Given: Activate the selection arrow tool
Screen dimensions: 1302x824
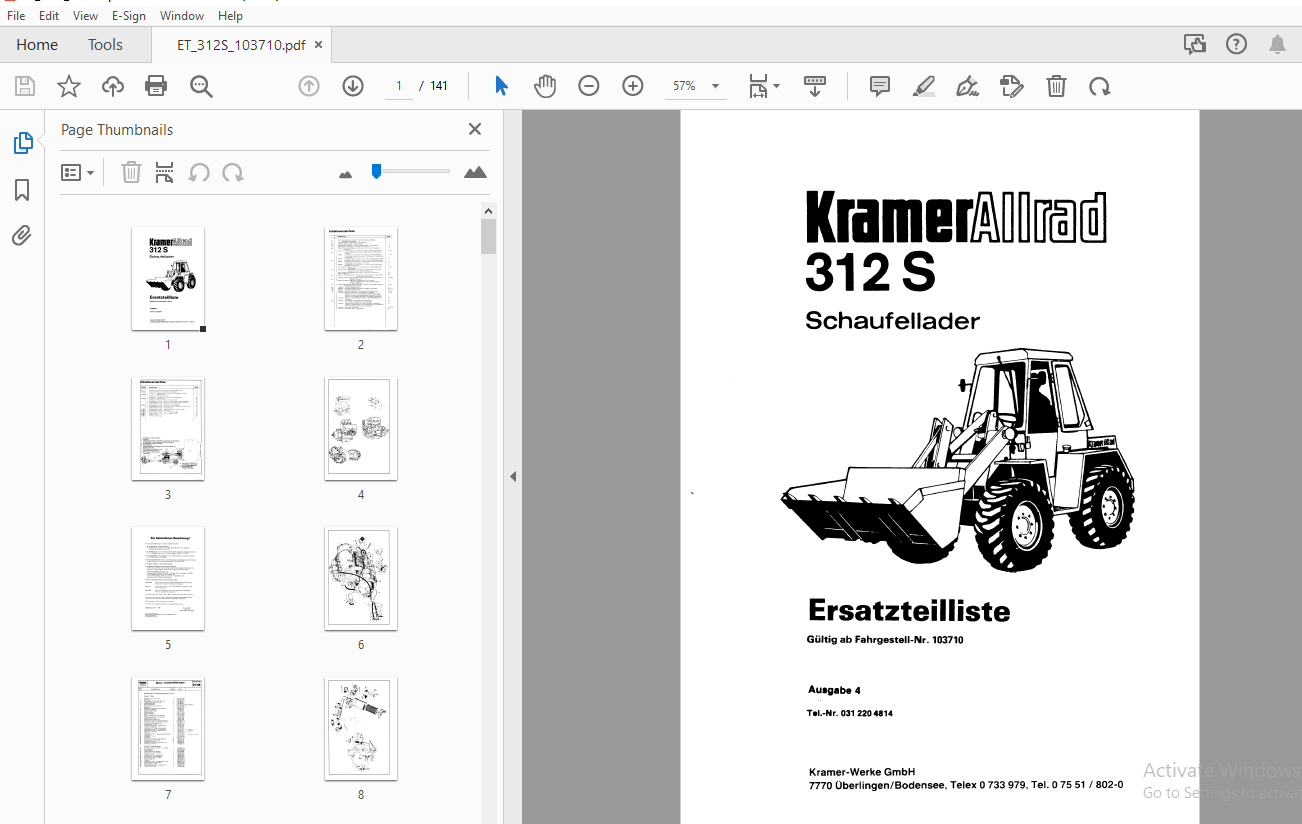Looking at the screenshot, I should [x=501, y=86].
